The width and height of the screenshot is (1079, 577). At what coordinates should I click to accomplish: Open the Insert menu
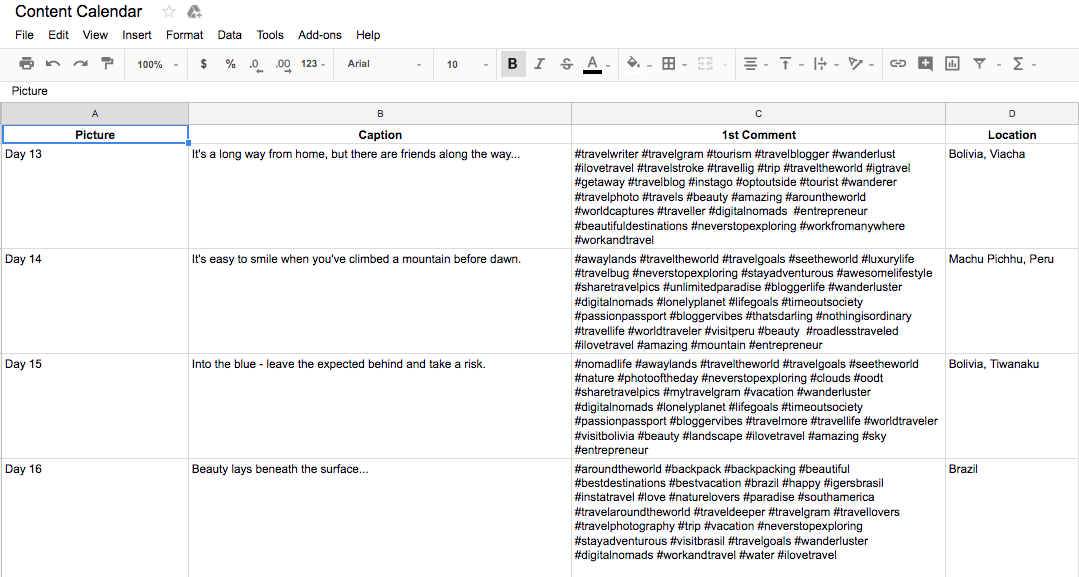(137, 35)
